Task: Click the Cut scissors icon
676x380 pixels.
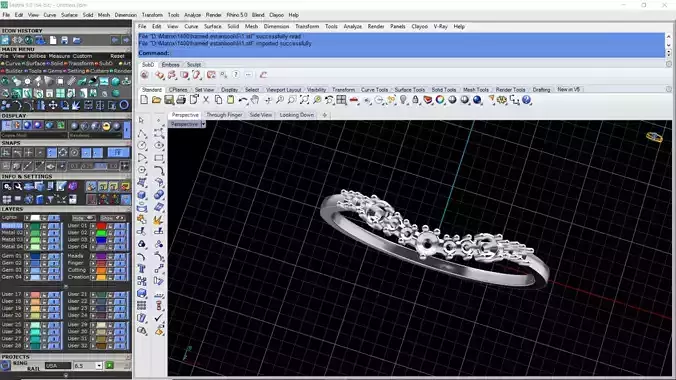Action: pos(206,100)
